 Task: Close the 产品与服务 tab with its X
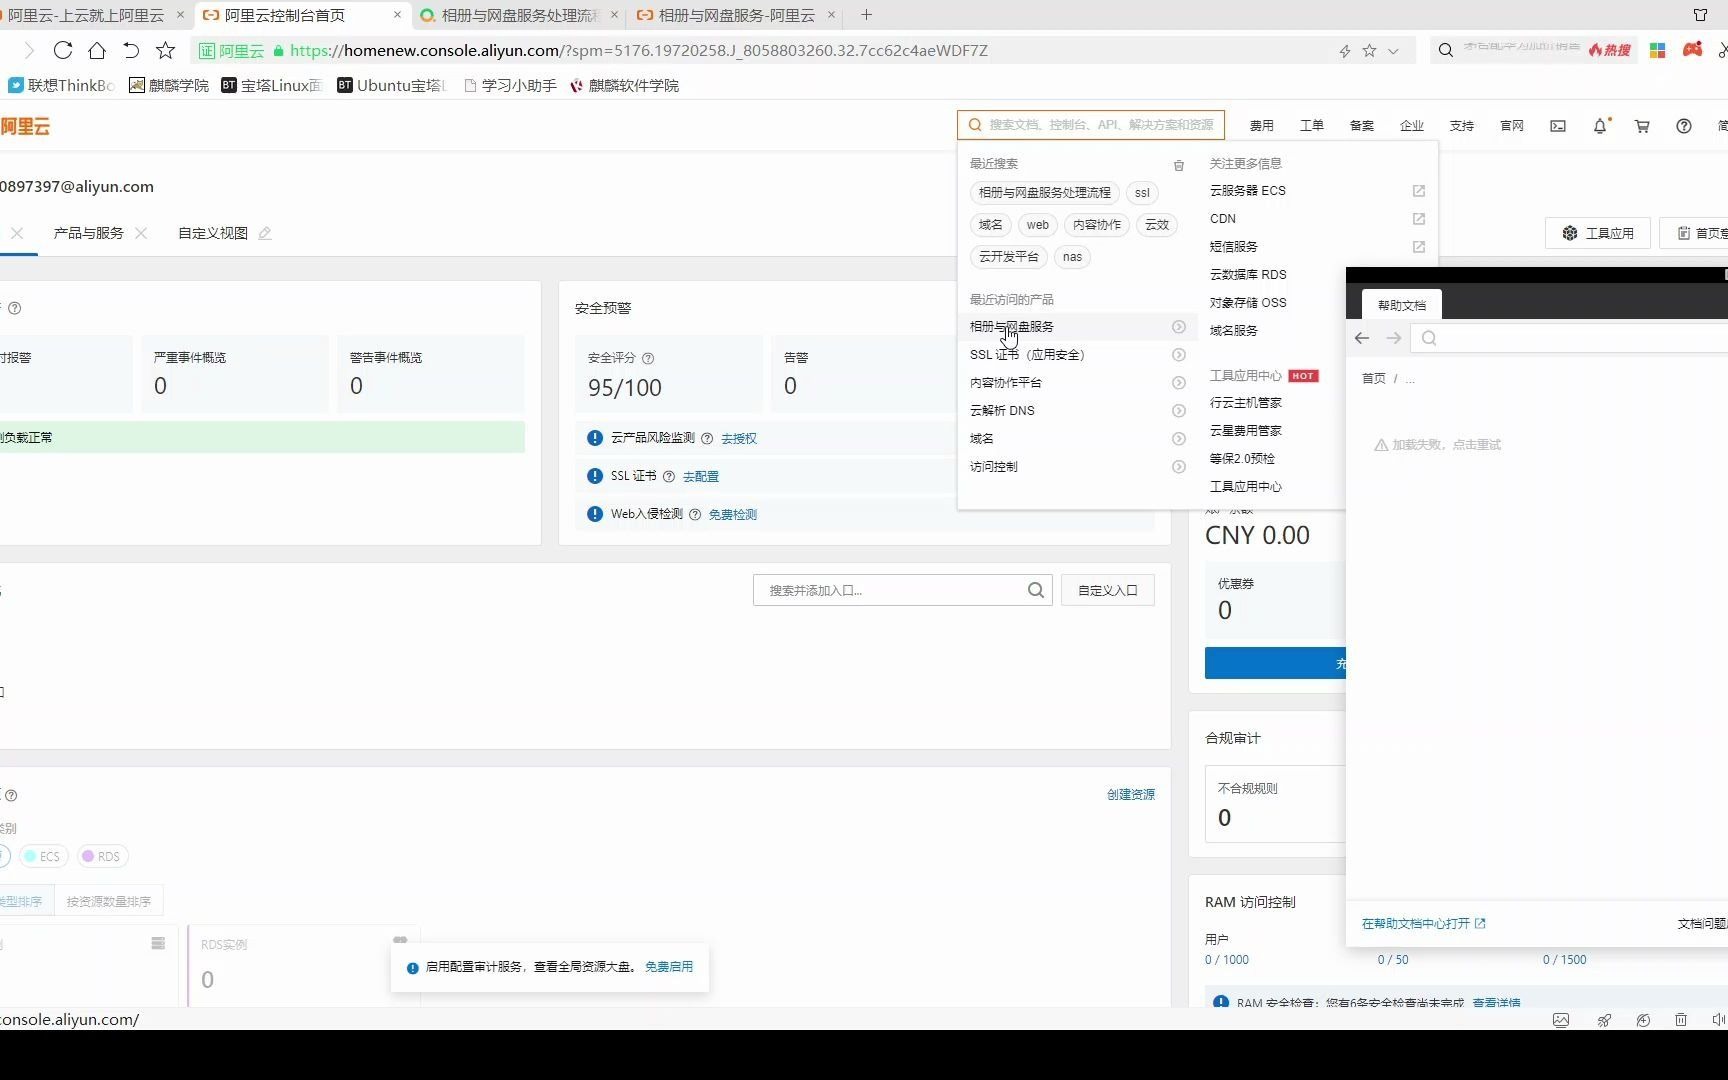point(141,233)
